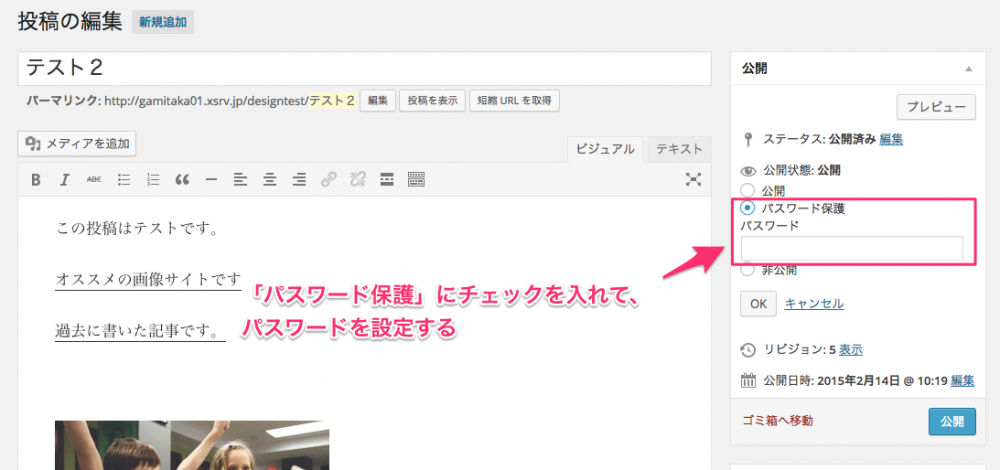
Task: Switch to the テキスト editor tab
Action: pyautogui.click(x=679, y=149)
